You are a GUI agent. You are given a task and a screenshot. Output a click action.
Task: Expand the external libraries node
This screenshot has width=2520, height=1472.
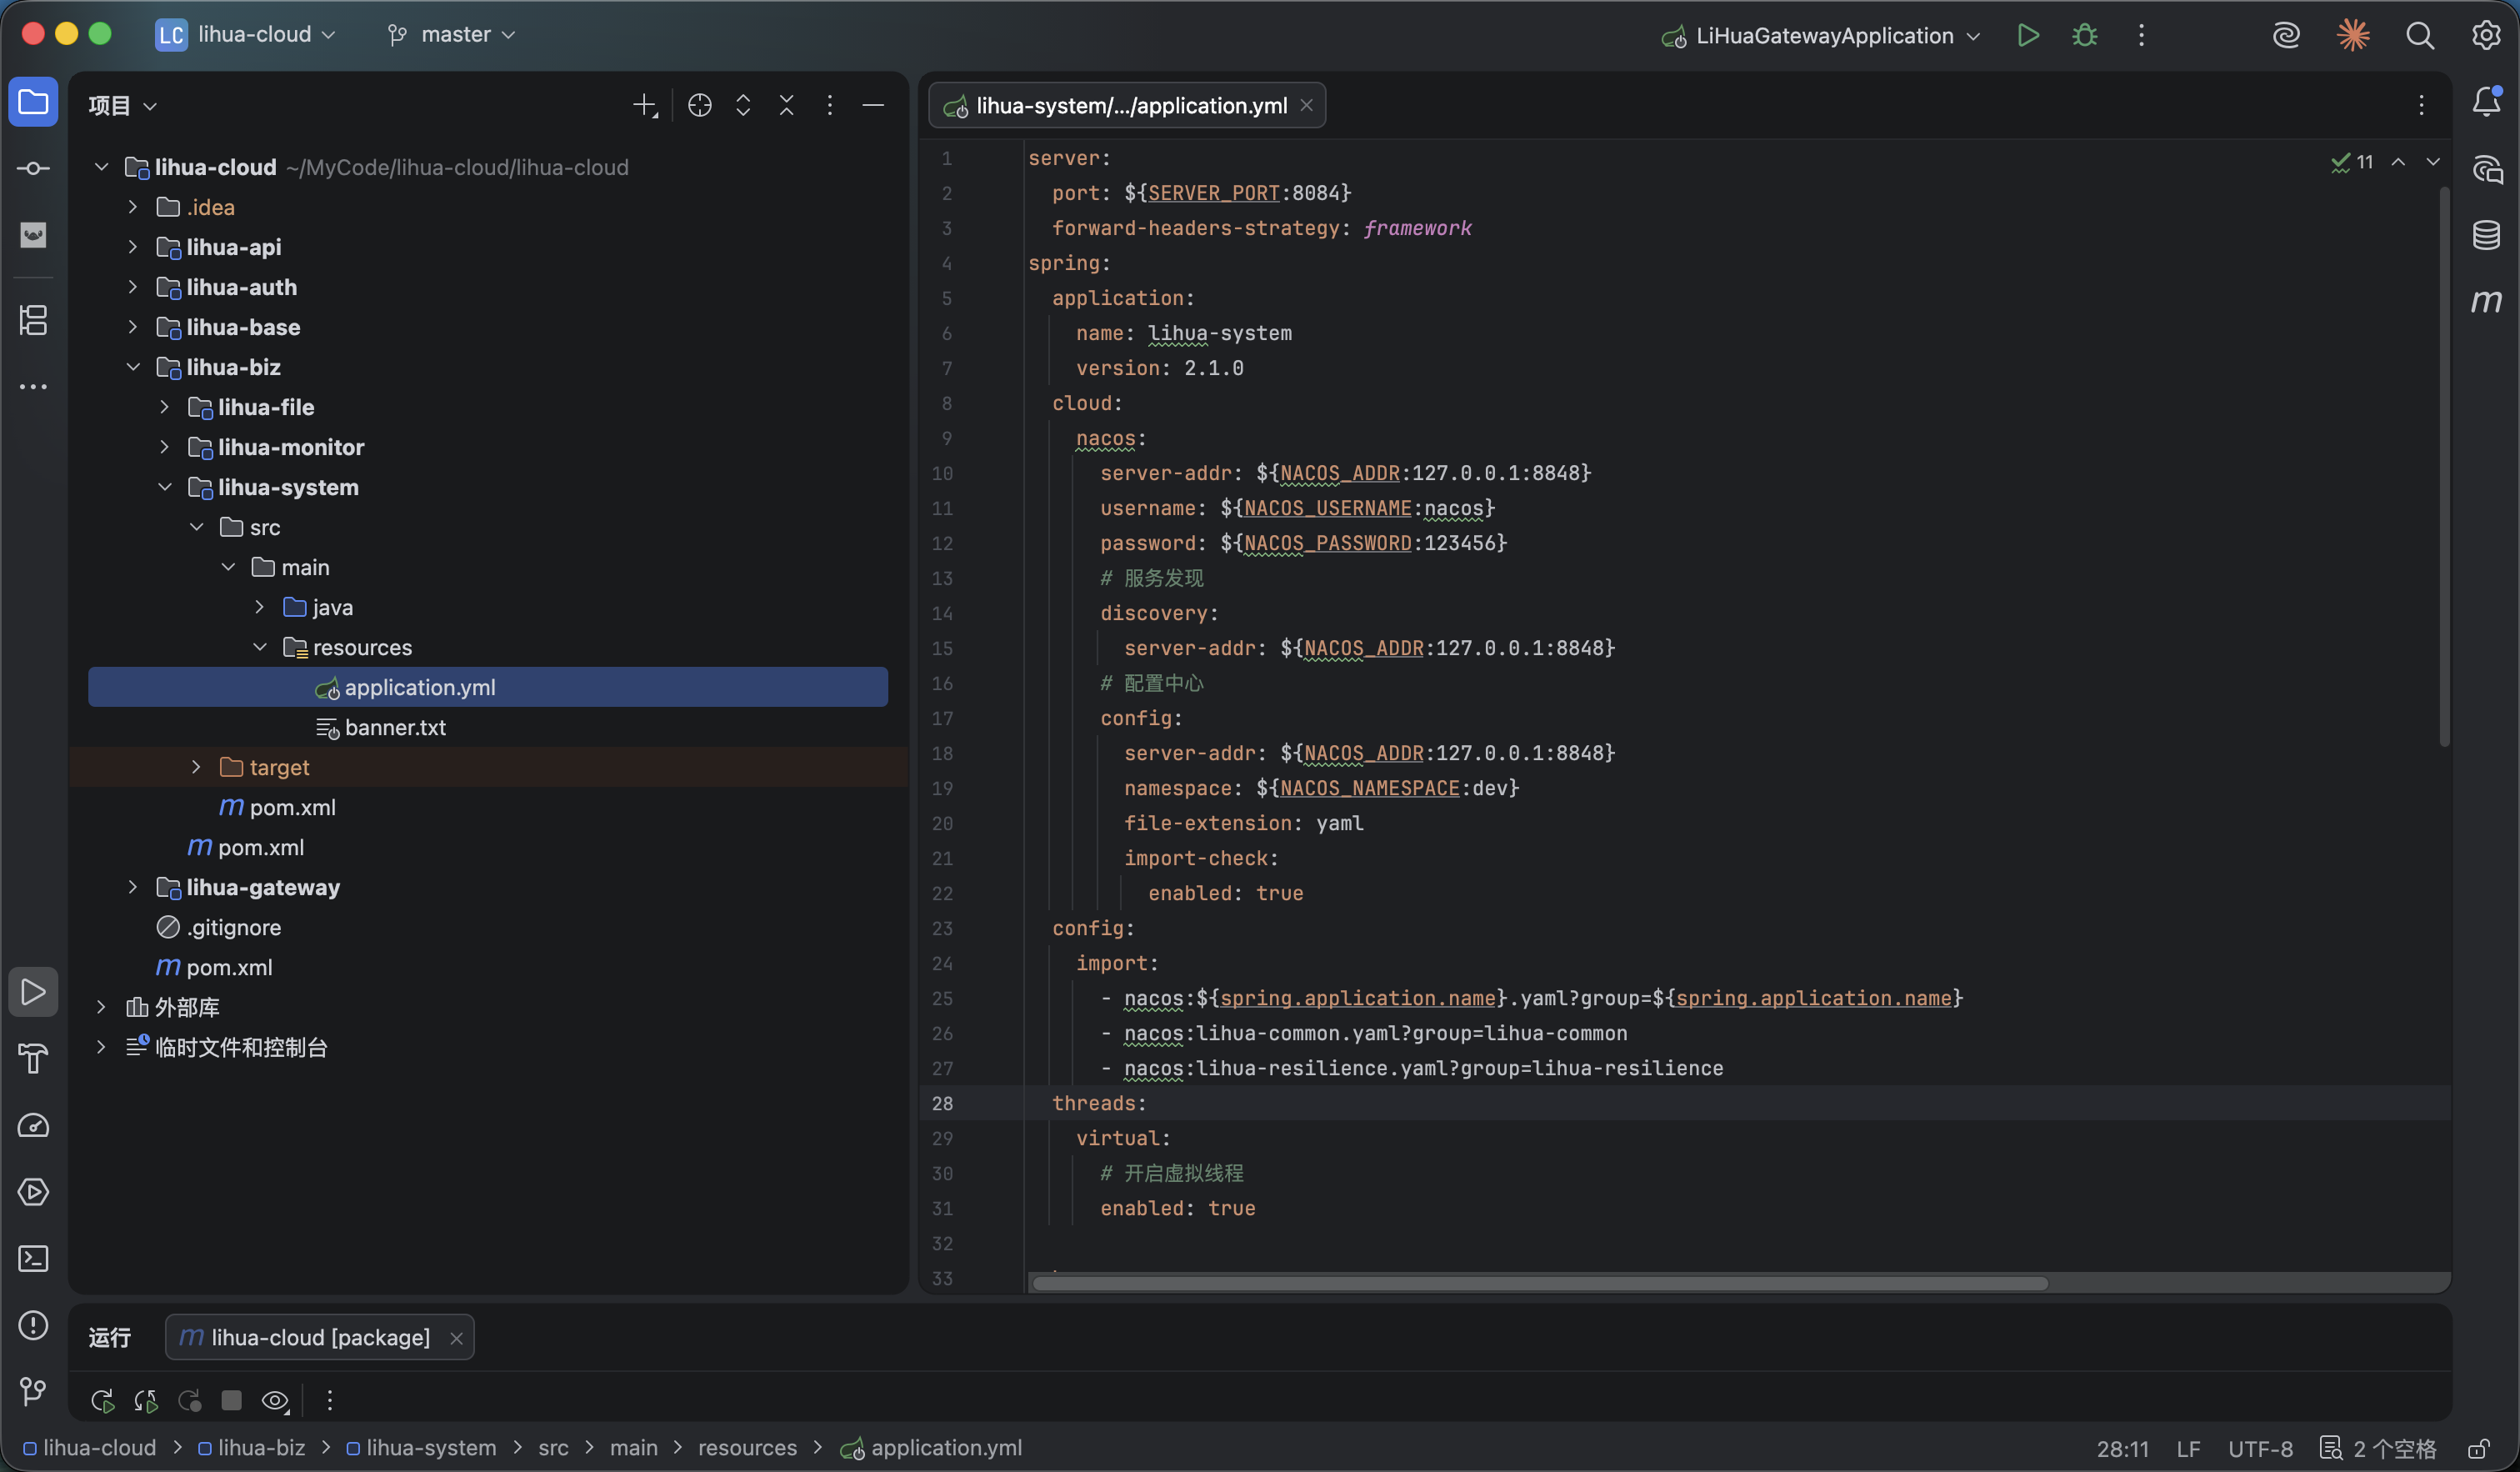[x=101, y=1007]
